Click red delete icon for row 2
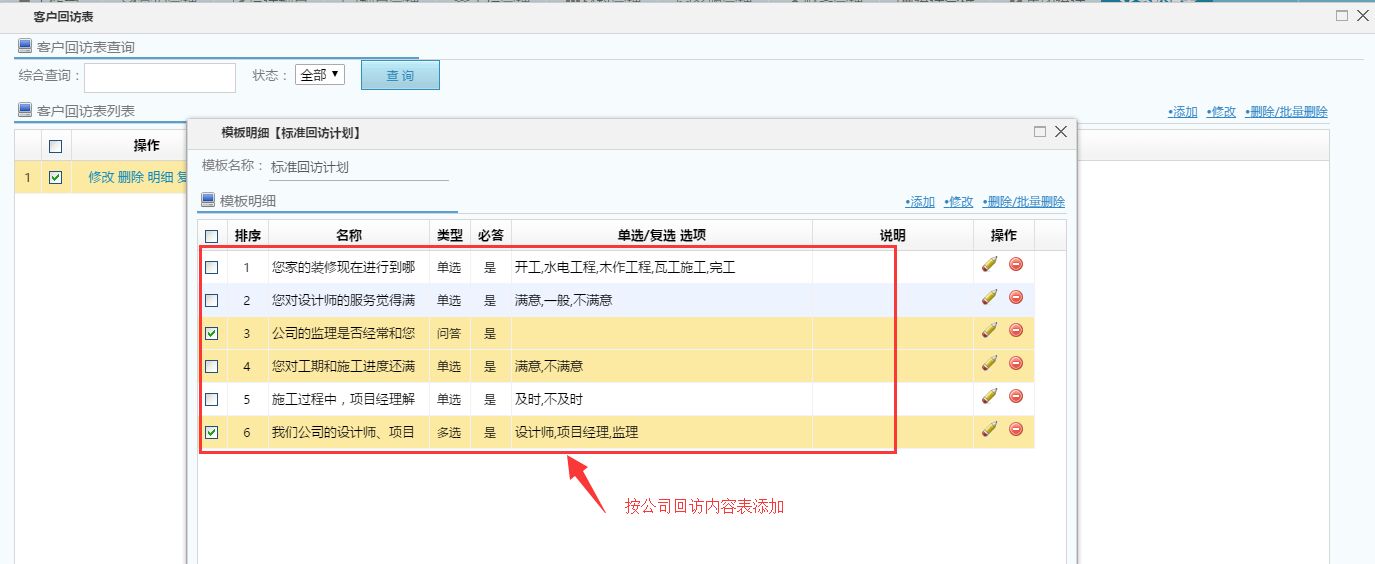Screen dimensions: 1375x564 pos(1016,297)
